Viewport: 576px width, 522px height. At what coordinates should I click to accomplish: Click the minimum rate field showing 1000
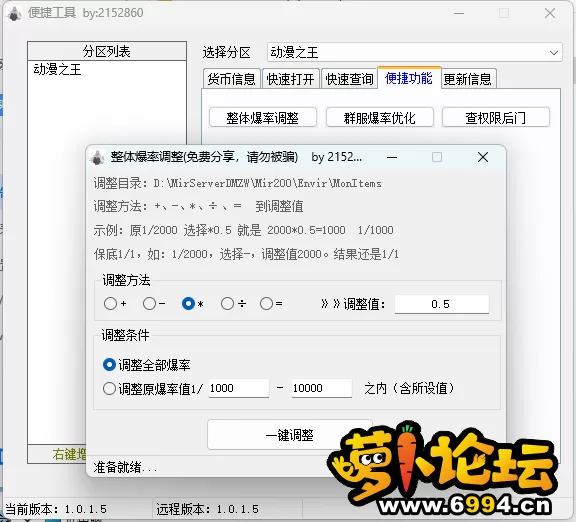(239, 388)
